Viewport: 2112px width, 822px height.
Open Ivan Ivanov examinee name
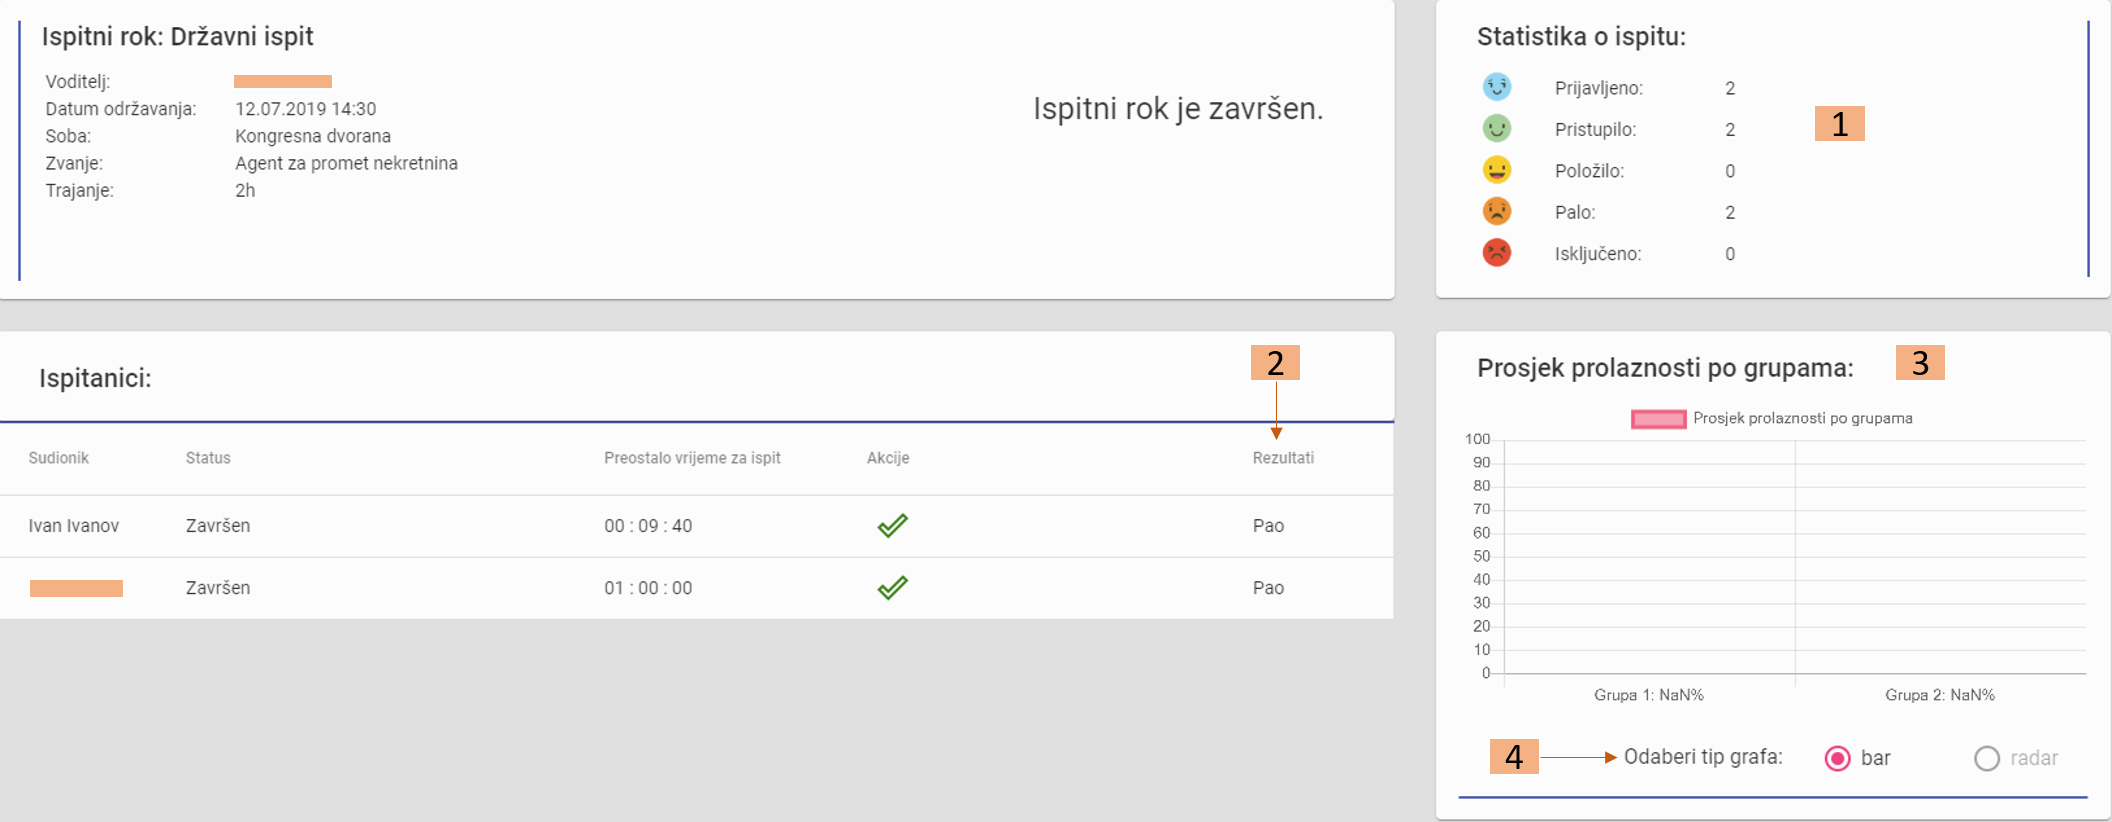point(73,526)
